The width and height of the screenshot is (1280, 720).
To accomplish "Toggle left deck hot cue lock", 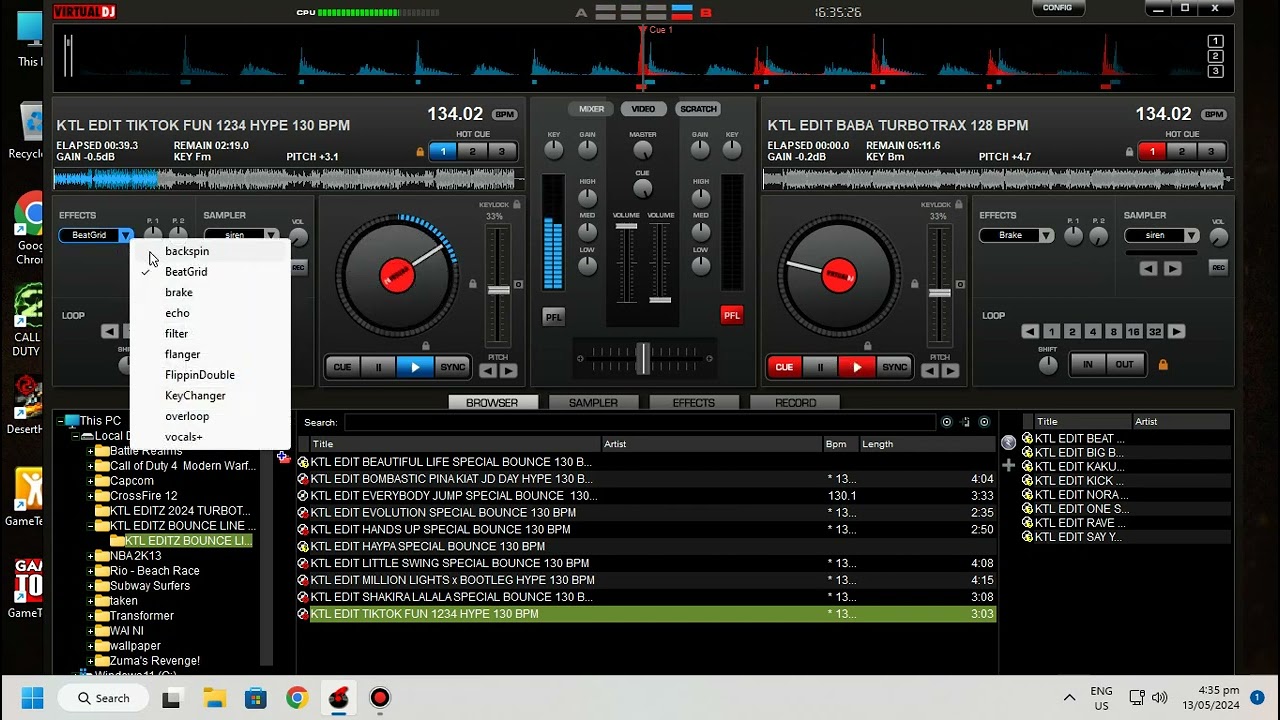I will [420, 152].
